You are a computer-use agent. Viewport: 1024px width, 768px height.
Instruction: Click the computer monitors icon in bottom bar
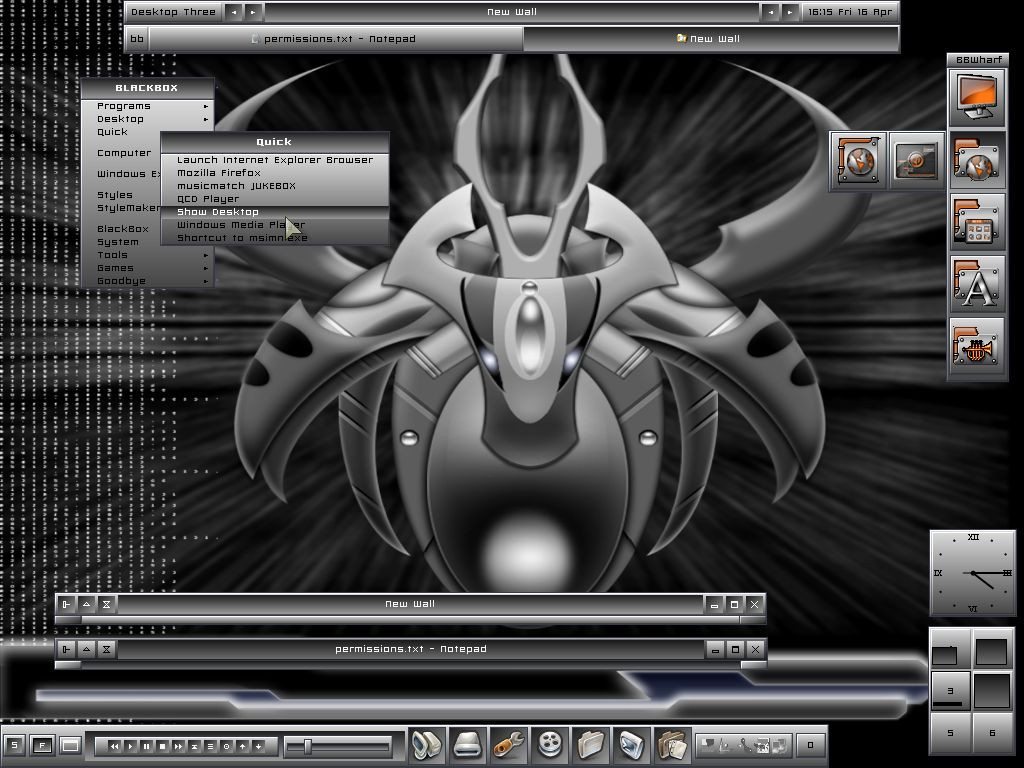427,744
